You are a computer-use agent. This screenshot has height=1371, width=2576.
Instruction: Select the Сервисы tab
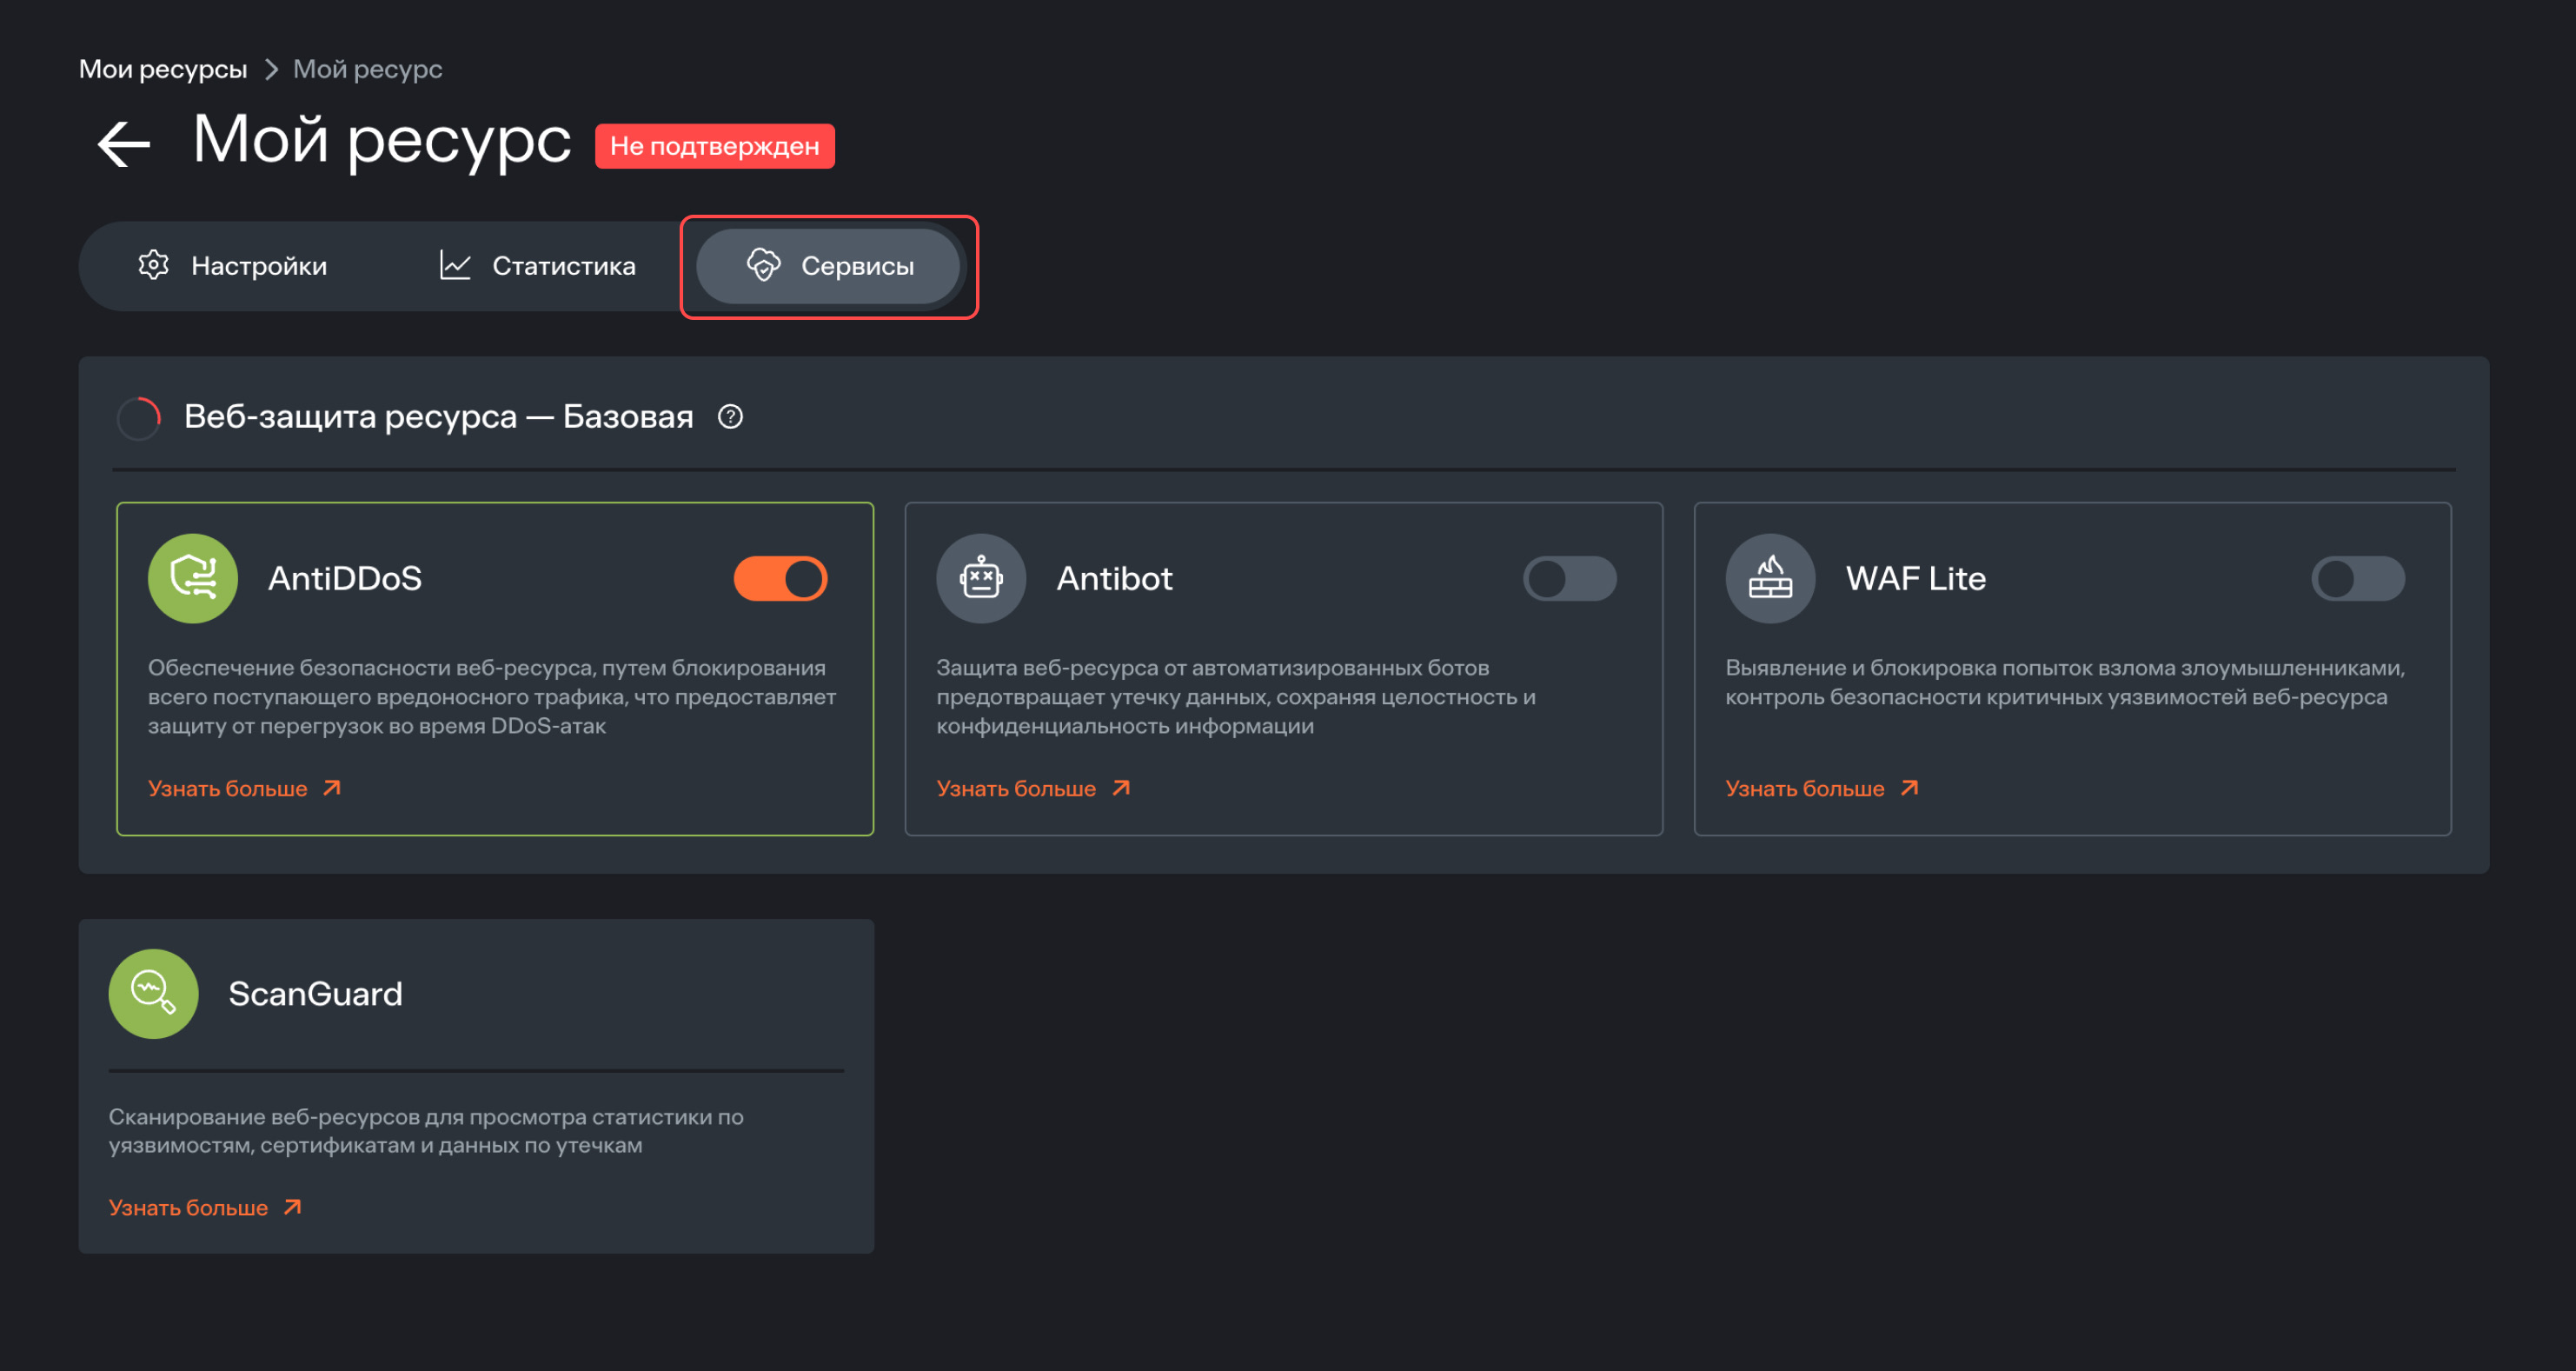click(829, 266)
